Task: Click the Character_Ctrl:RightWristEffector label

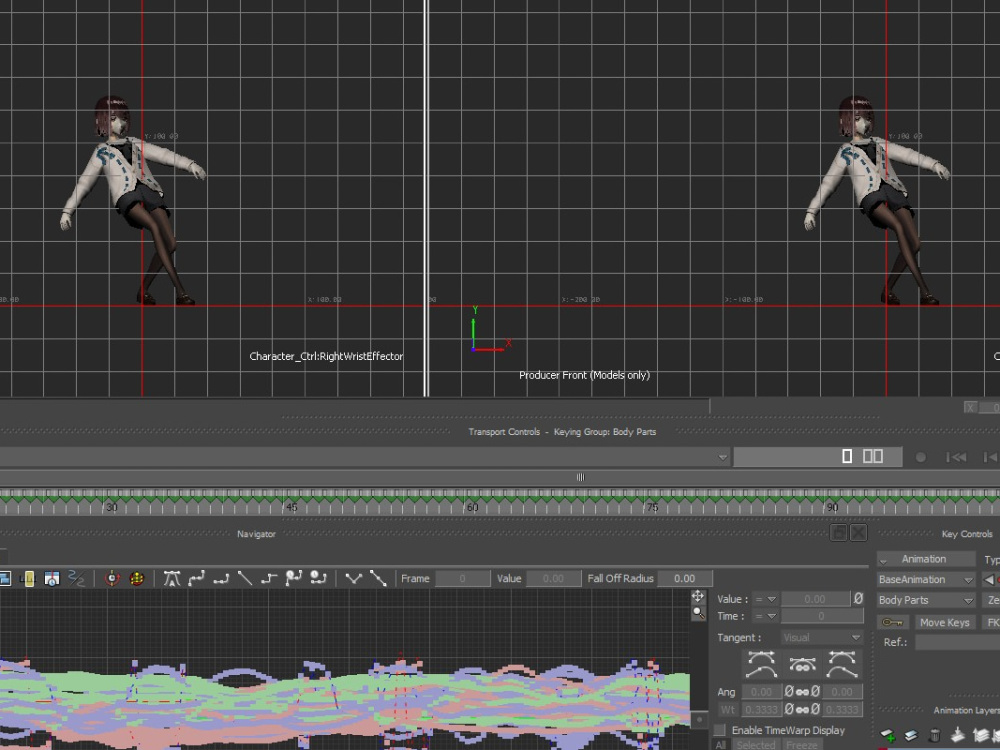Action: pos(326,356)
